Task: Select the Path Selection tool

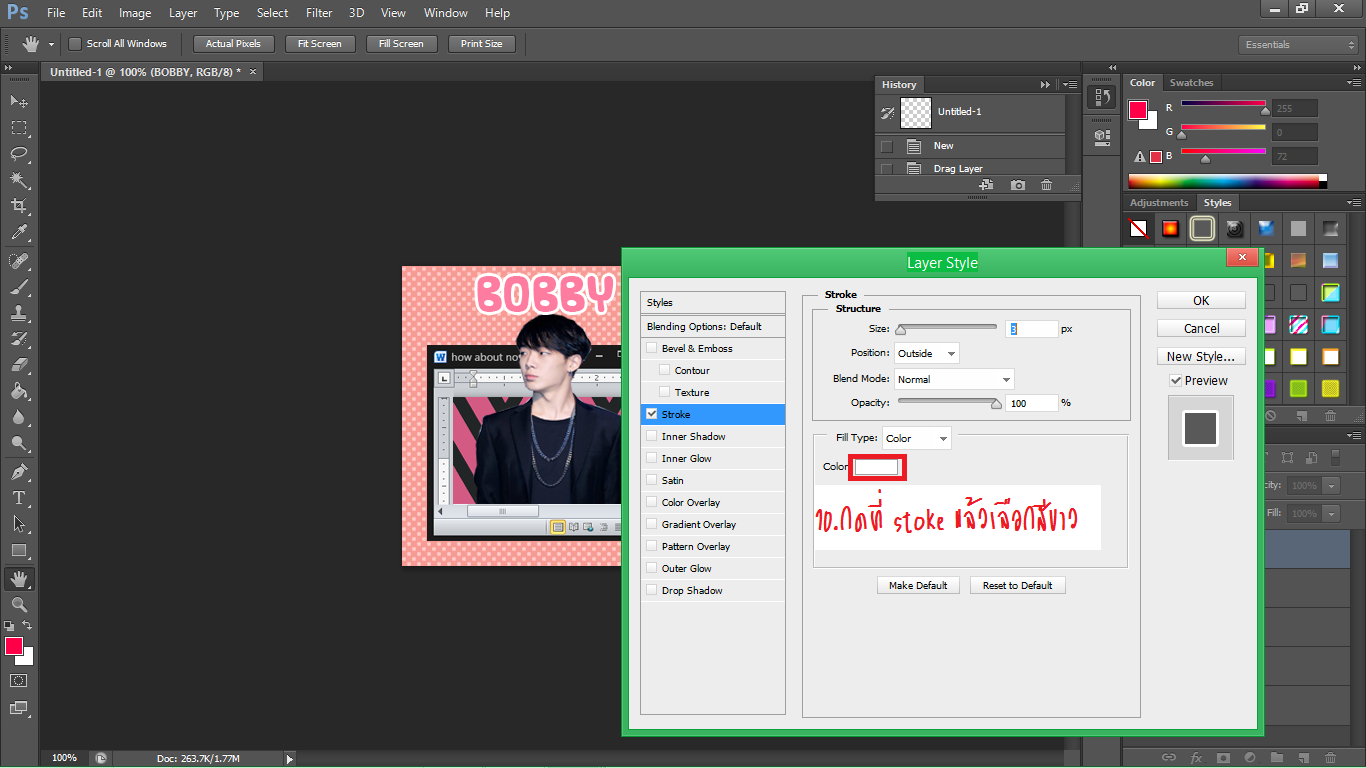Action: [x=19, y=524]
